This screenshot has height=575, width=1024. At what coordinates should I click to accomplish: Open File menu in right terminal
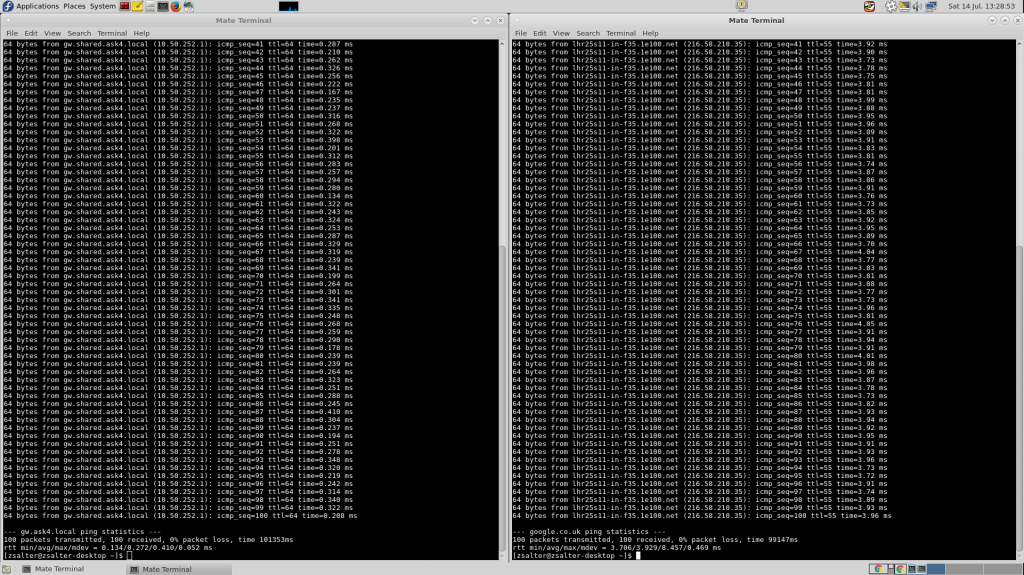(520, 33)
